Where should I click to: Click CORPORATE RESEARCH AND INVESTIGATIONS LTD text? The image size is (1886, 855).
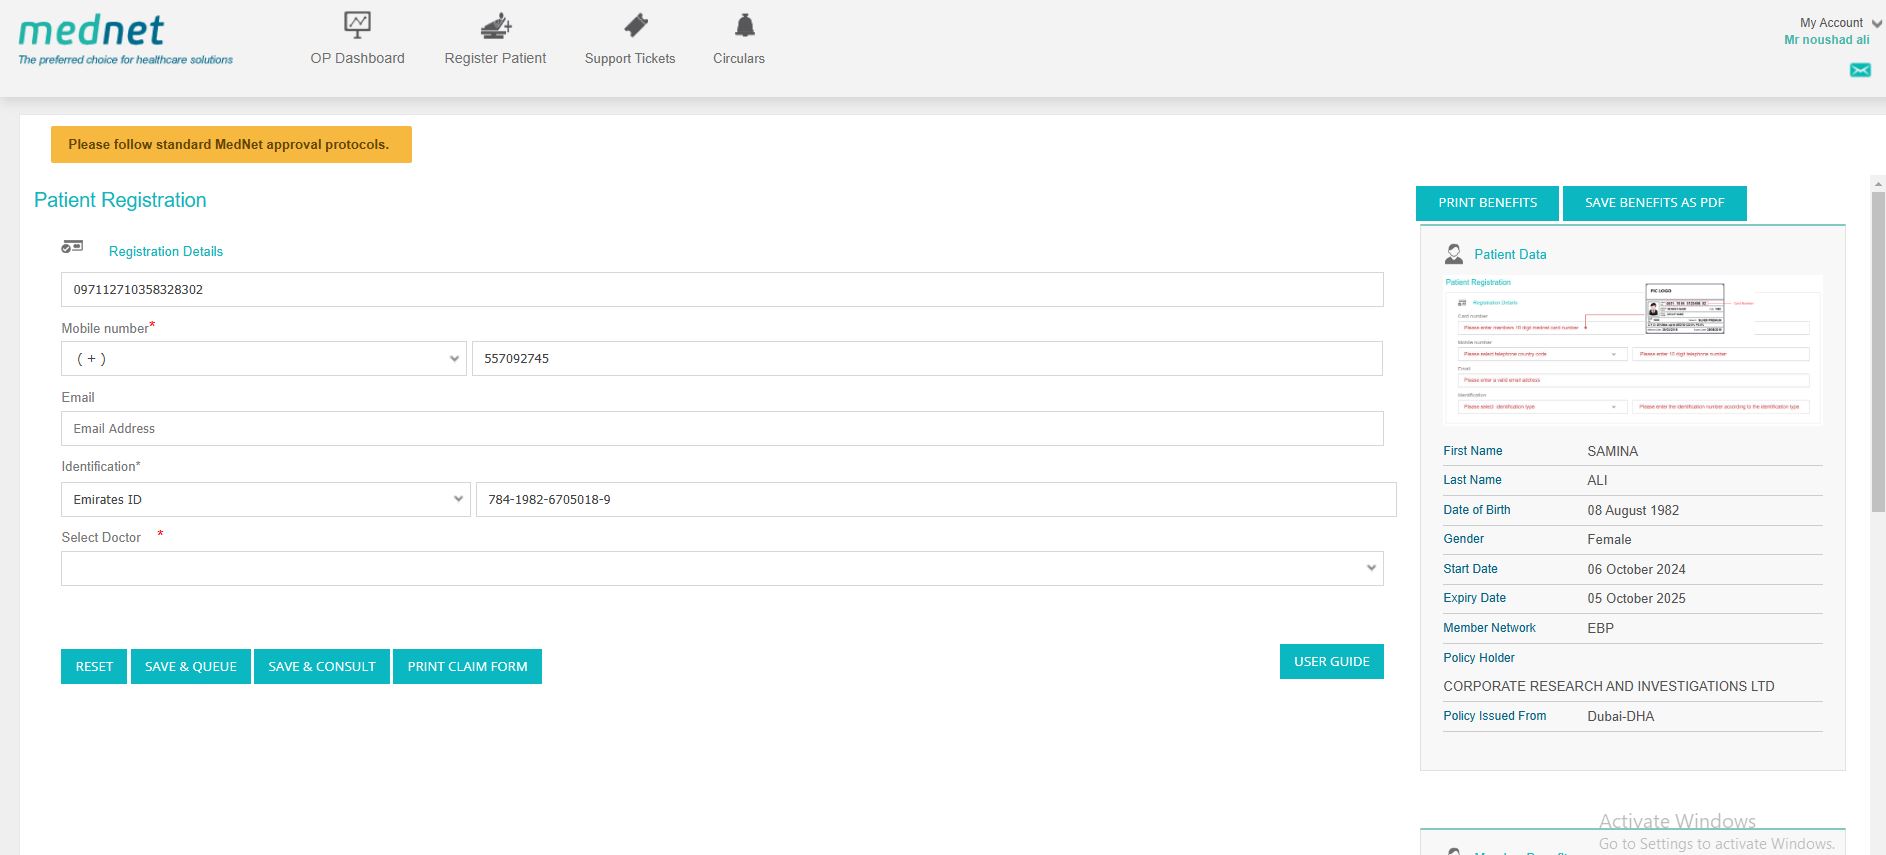pyautogui.click(x=1609, y=686)
